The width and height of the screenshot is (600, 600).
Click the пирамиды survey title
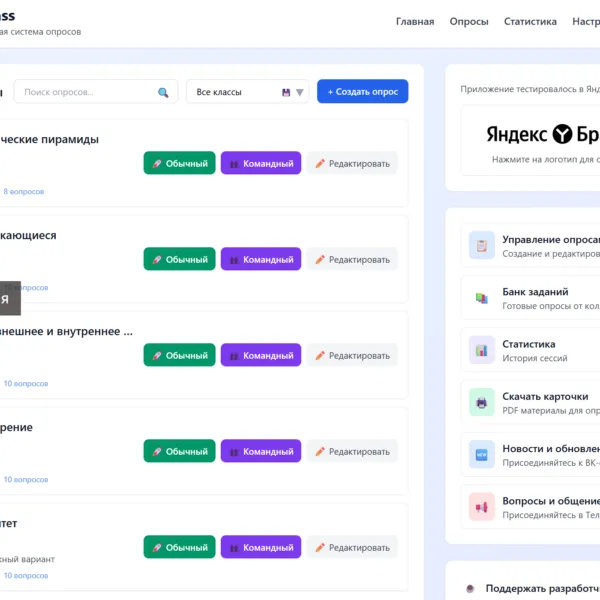49,139
